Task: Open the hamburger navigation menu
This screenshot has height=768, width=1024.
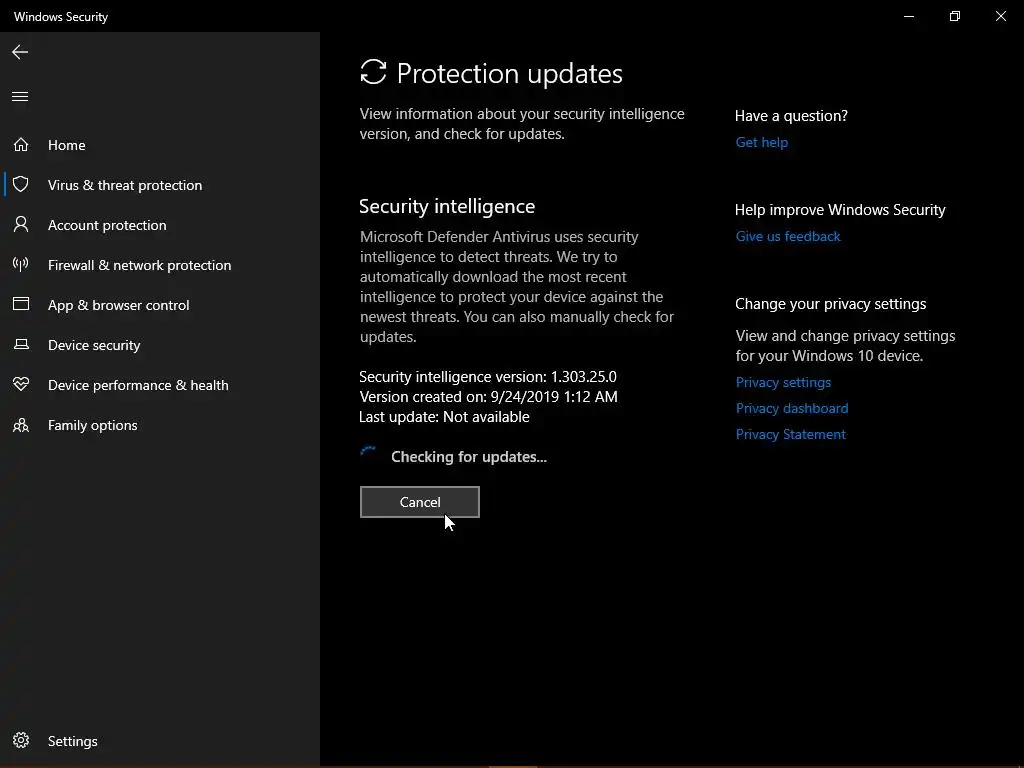Action: pyautogui.click(x=20, y=97)
